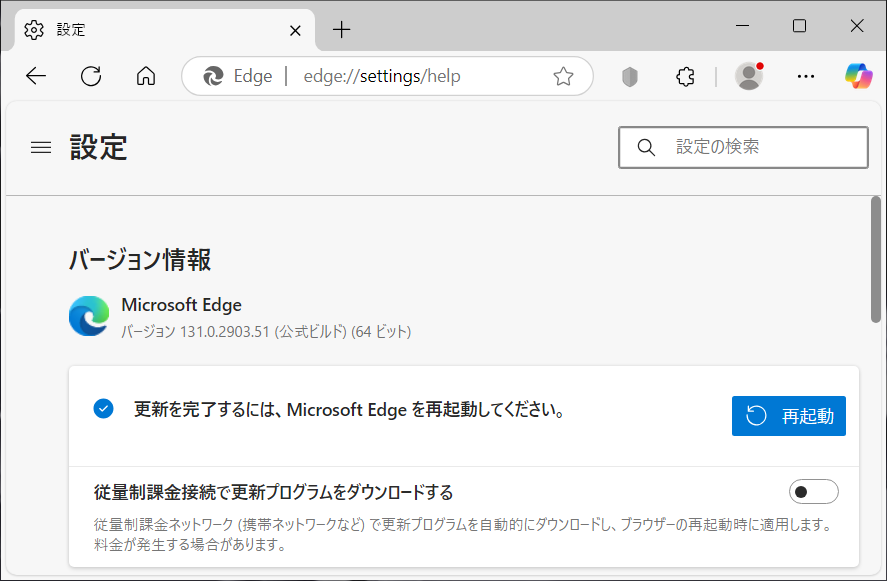Go to home page using home icon
The width and height of the screenshot is (887, 581).
click(x=146, y=76)
